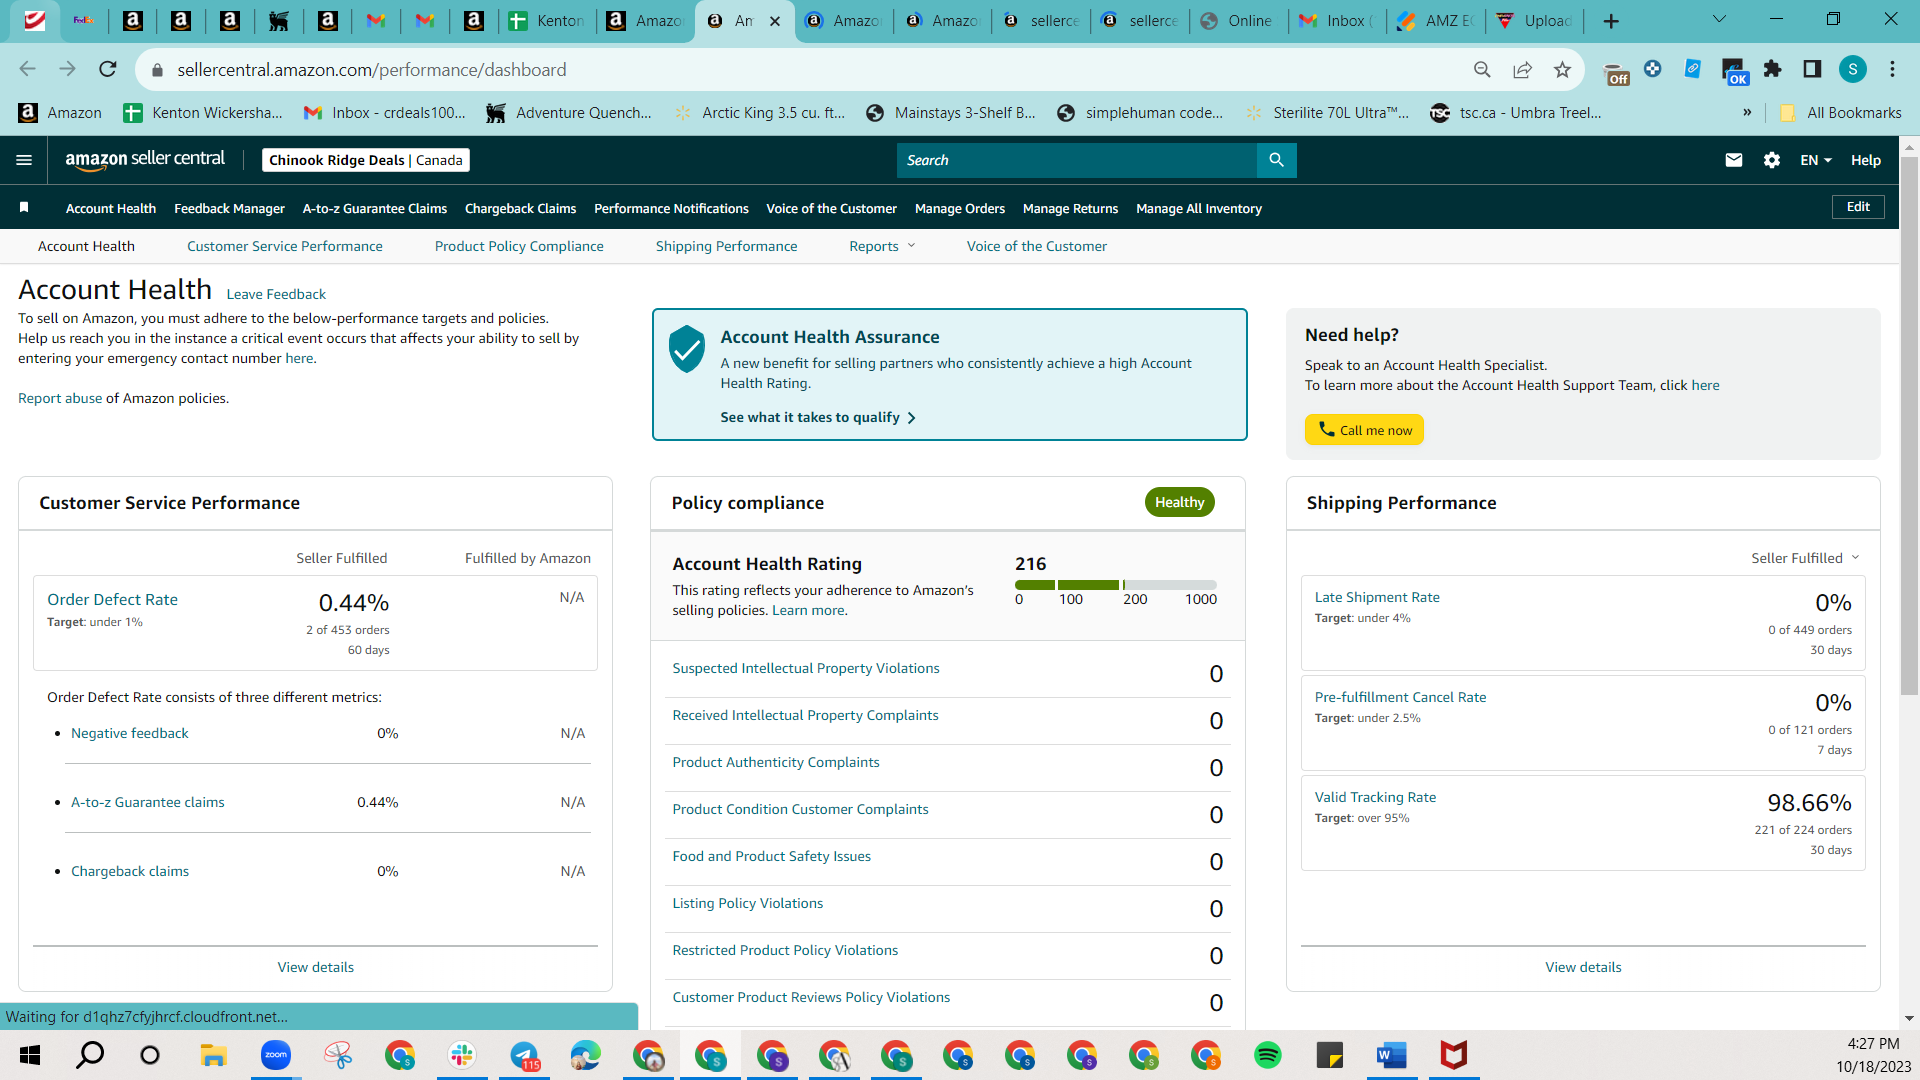
Task: Click See what it takes to qualify
Action: click(818, 417)
